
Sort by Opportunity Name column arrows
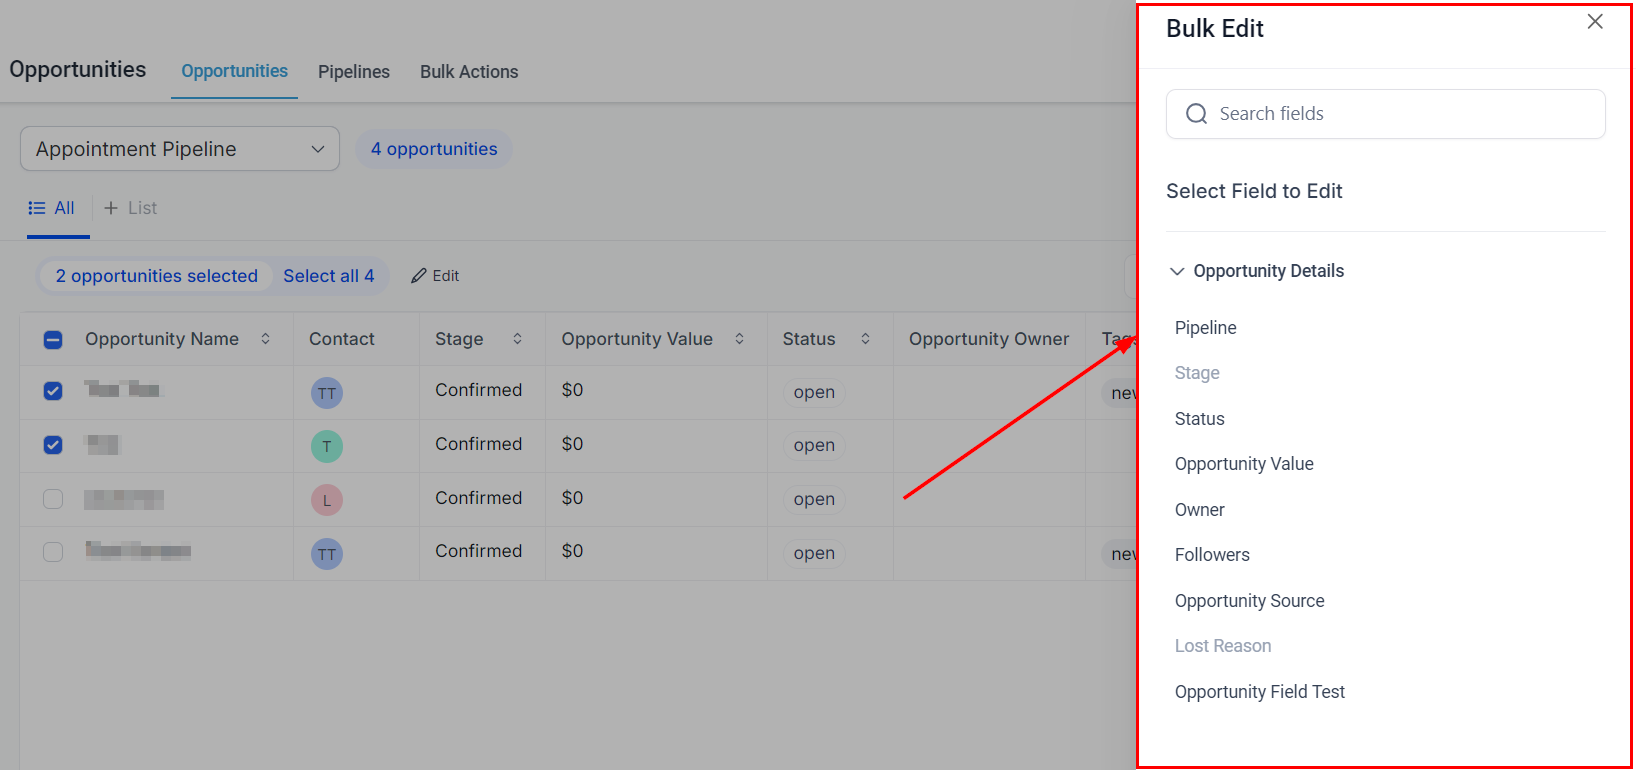(265, 339)
